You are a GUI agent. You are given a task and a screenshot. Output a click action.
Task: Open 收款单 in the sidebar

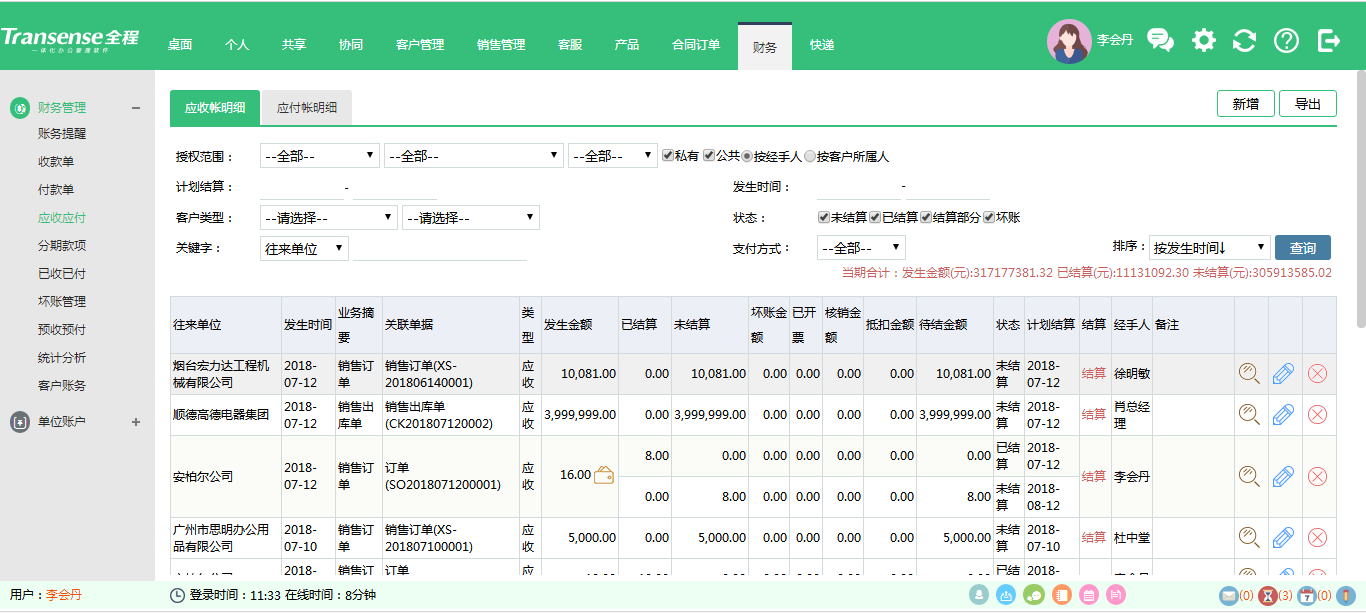[56, 162]
